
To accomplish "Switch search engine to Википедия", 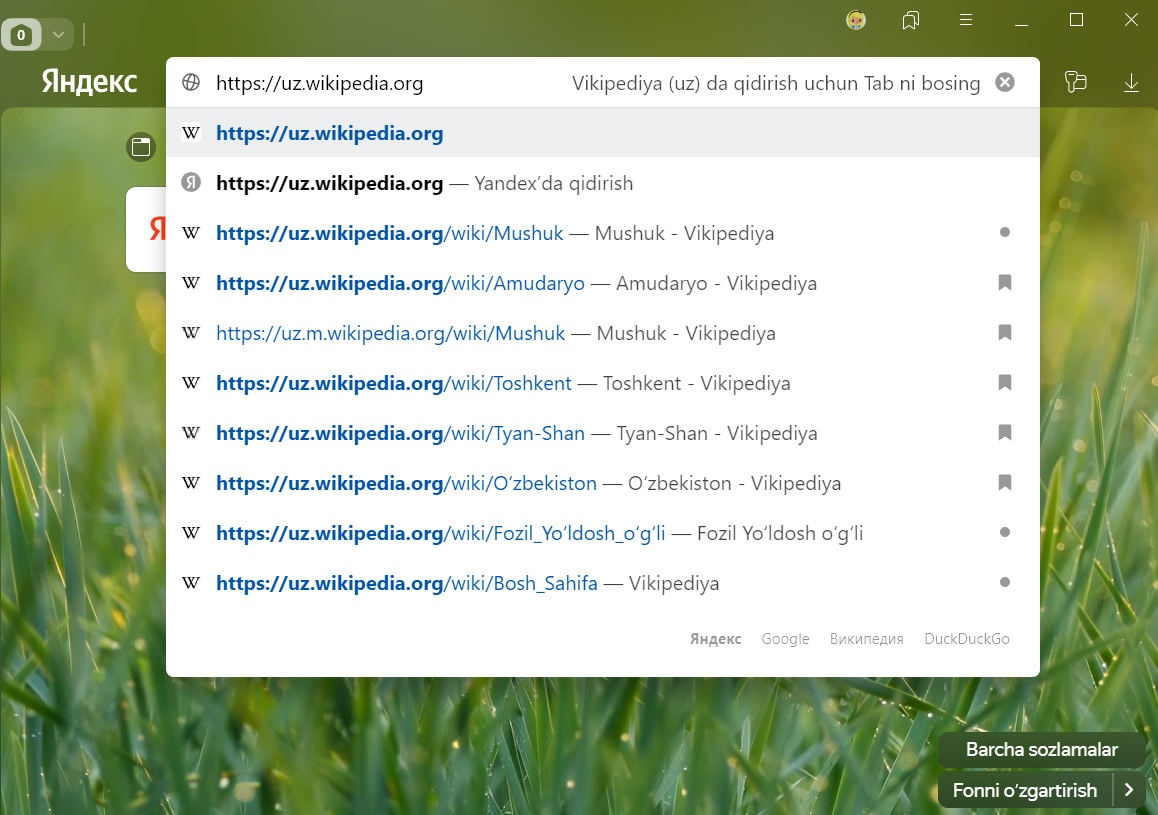I will click(x=866, y=639).
